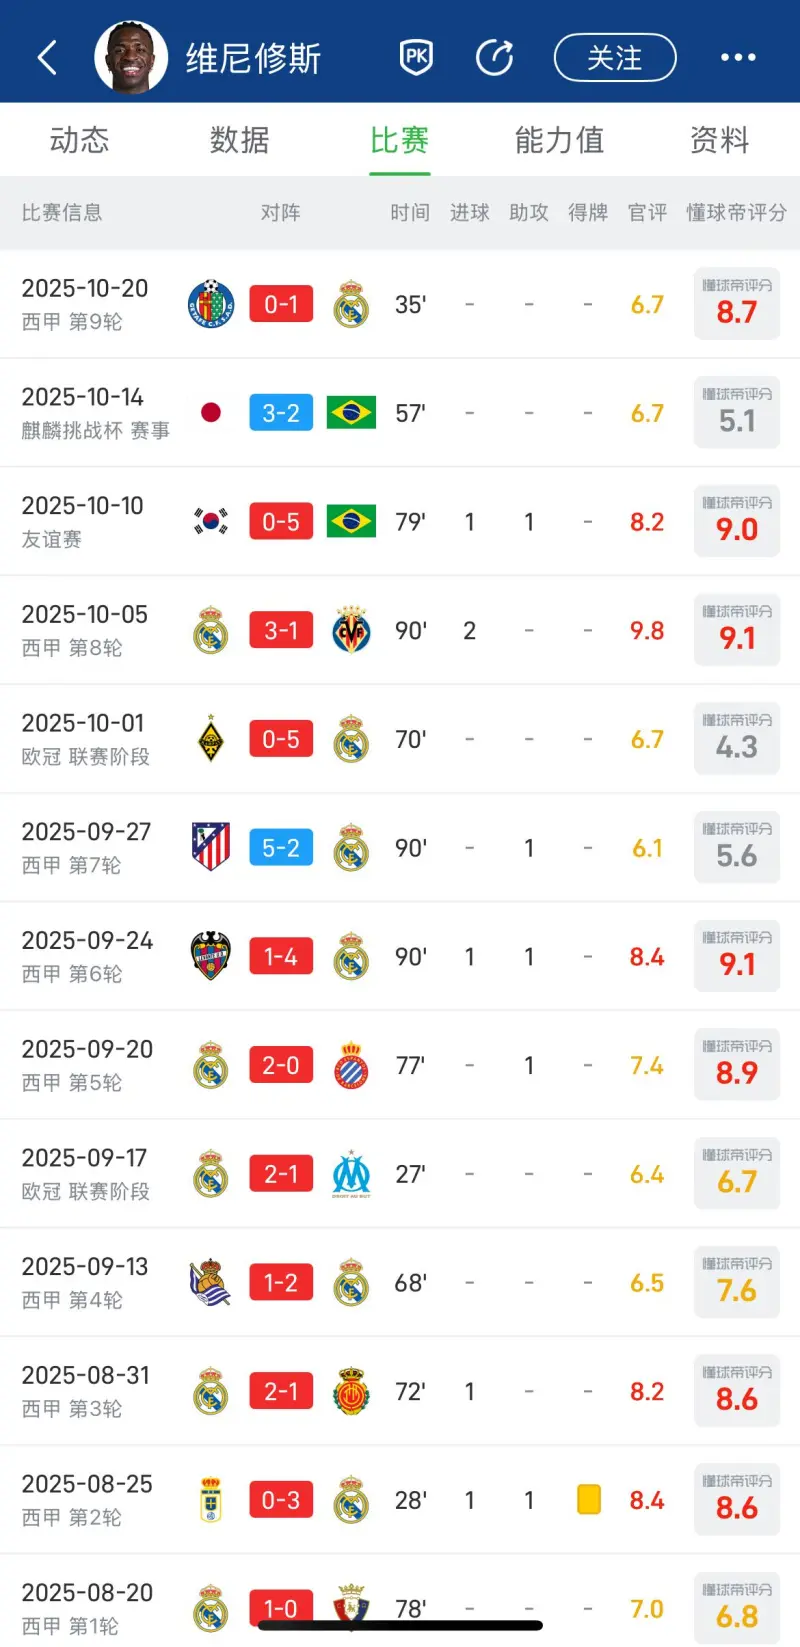Switch to the 数据 tab
Screen dimensions: 800x1647
pyautogui.click(x=239, y=140)
